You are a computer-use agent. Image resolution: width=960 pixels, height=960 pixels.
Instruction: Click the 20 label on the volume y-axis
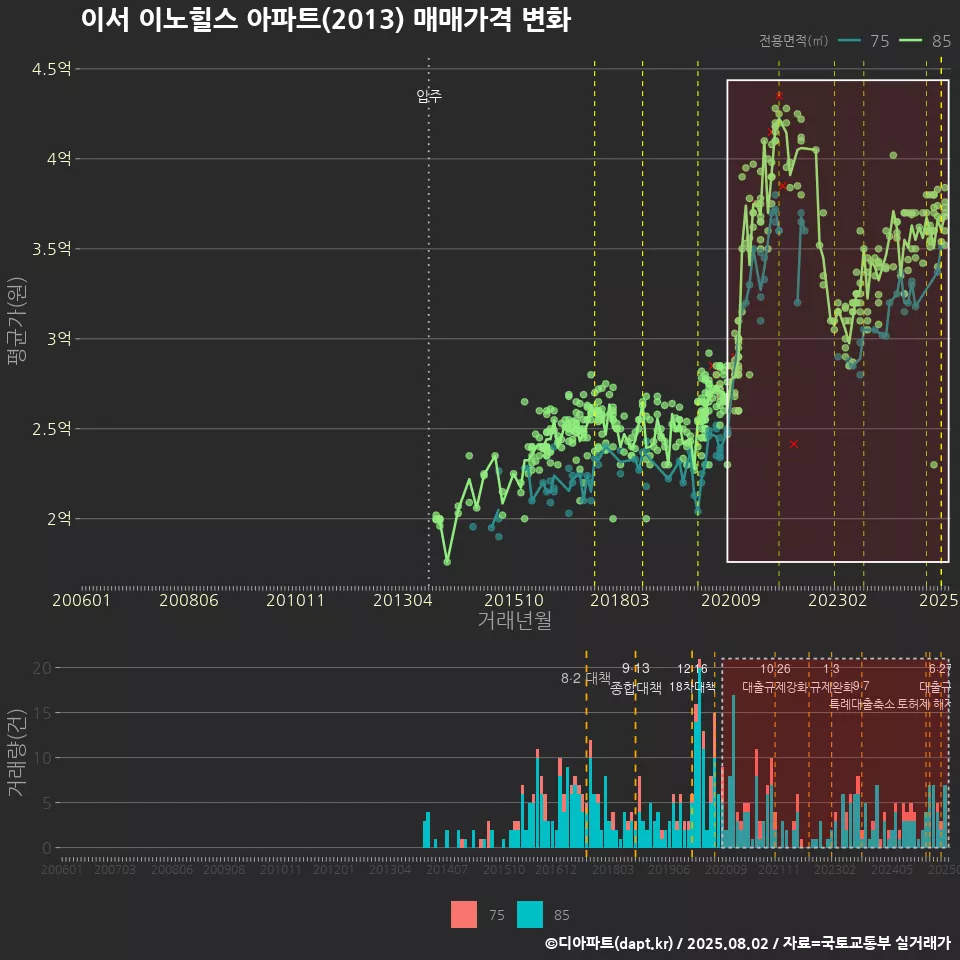point(42,667)
